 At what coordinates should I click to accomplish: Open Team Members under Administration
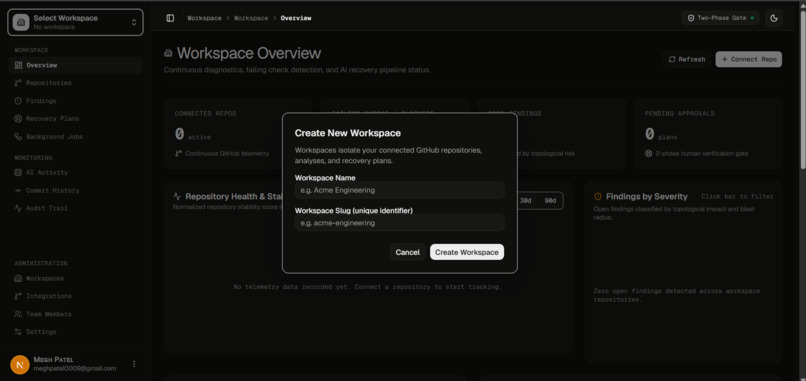(x=76, y=314)
